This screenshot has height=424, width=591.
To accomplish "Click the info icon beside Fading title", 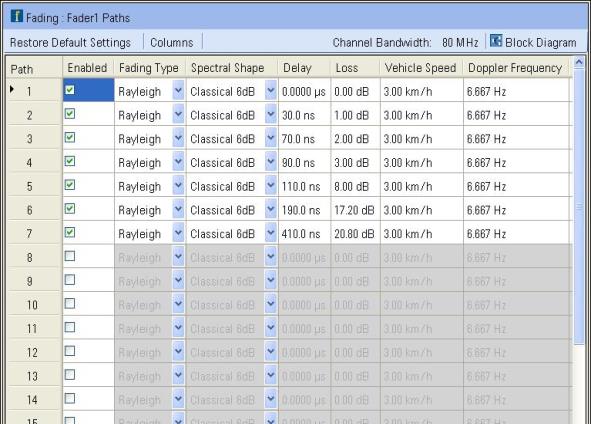I will [17, 16].
